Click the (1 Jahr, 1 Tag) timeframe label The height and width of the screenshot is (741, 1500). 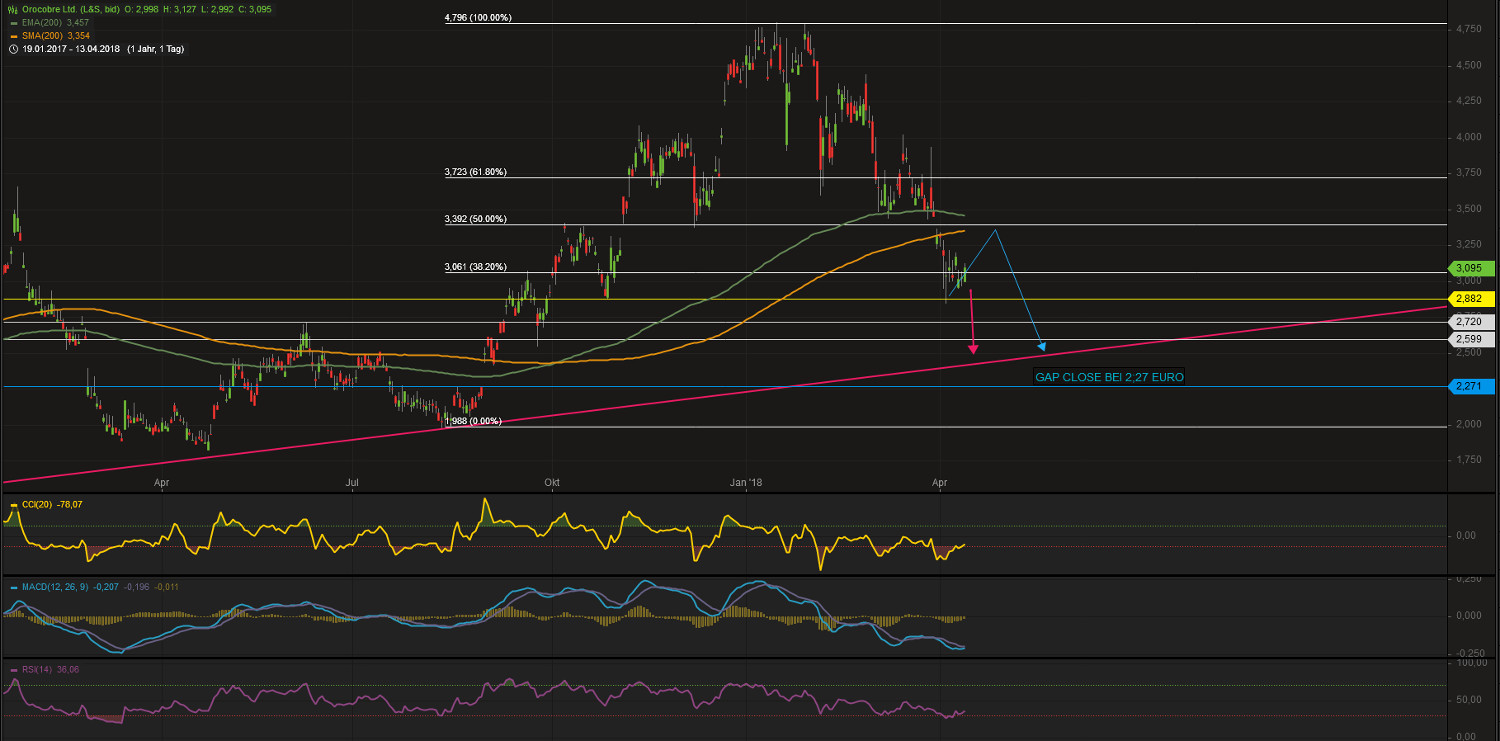156,48
